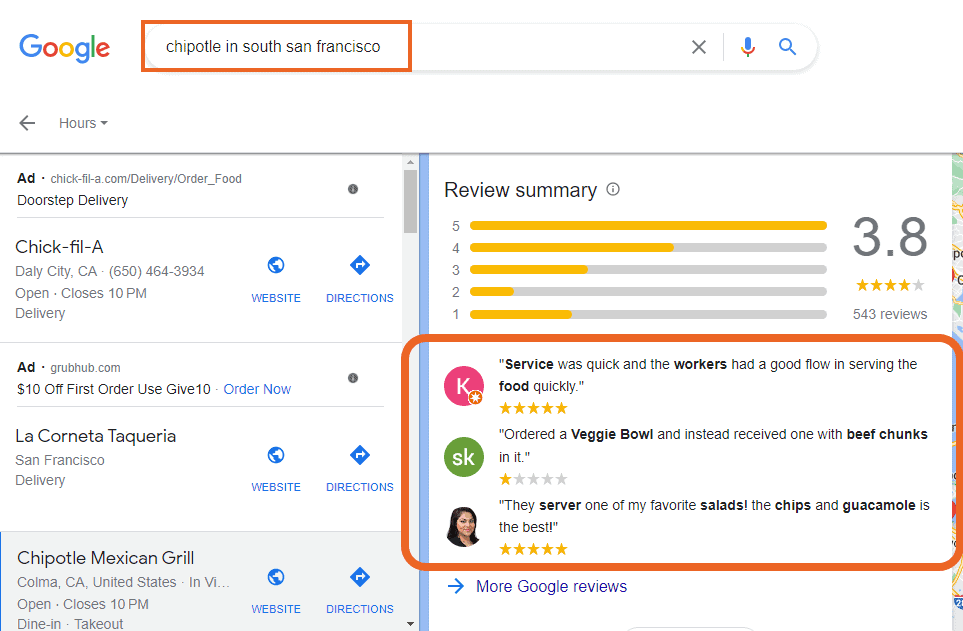
Task: Select La Corneta Taqueria listing
Action: [x=95, y=436]
